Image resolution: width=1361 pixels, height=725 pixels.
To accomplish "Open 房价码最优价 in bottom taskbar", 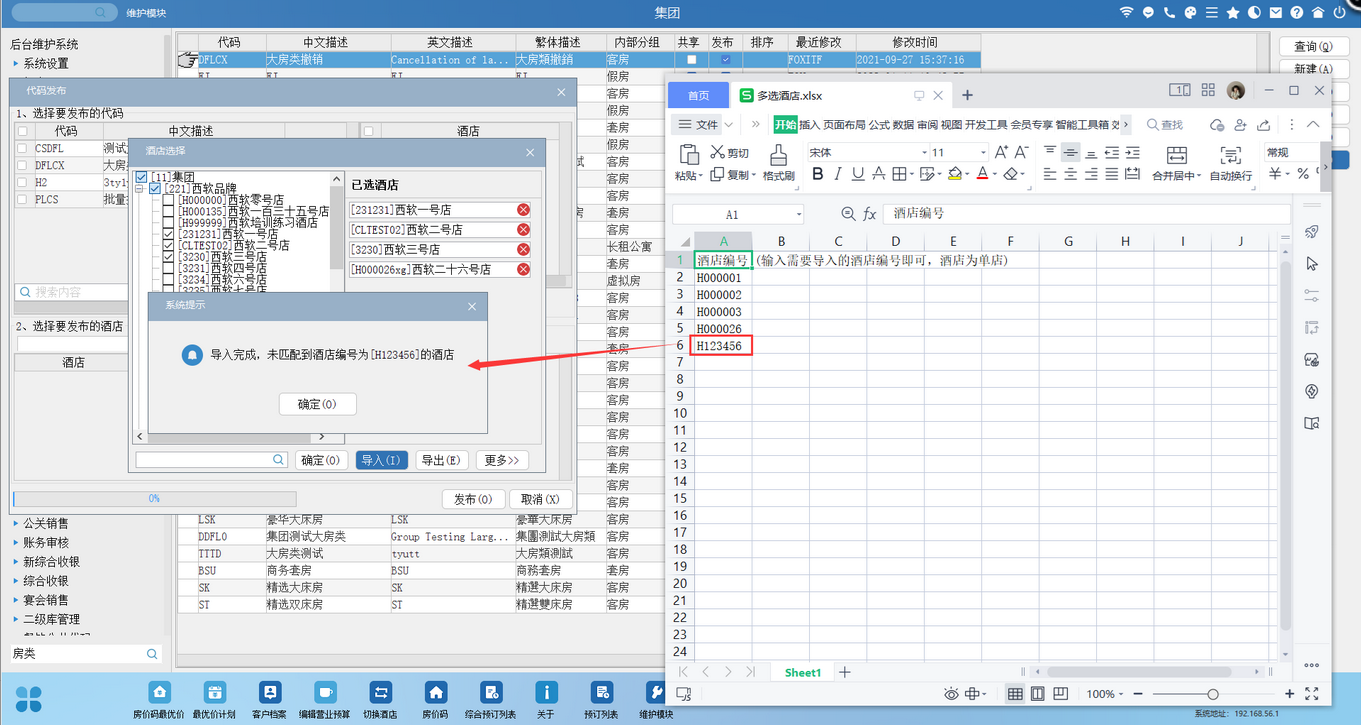I will (159, 692).
